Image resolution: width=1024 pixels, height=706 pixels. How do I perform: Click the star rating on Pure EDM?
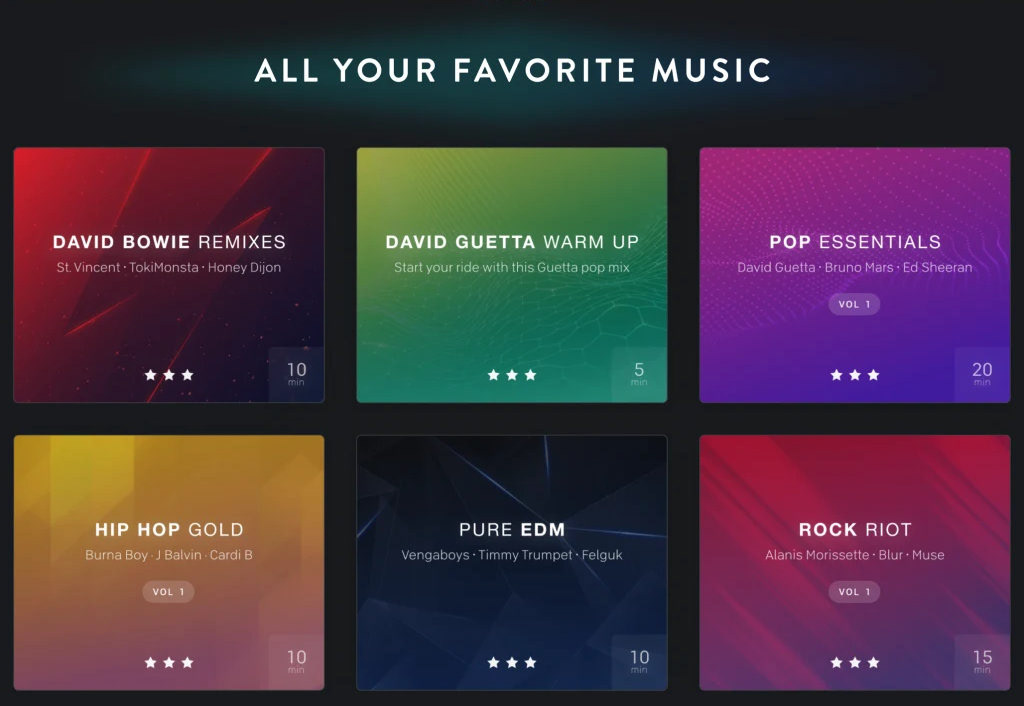[512, 662]
